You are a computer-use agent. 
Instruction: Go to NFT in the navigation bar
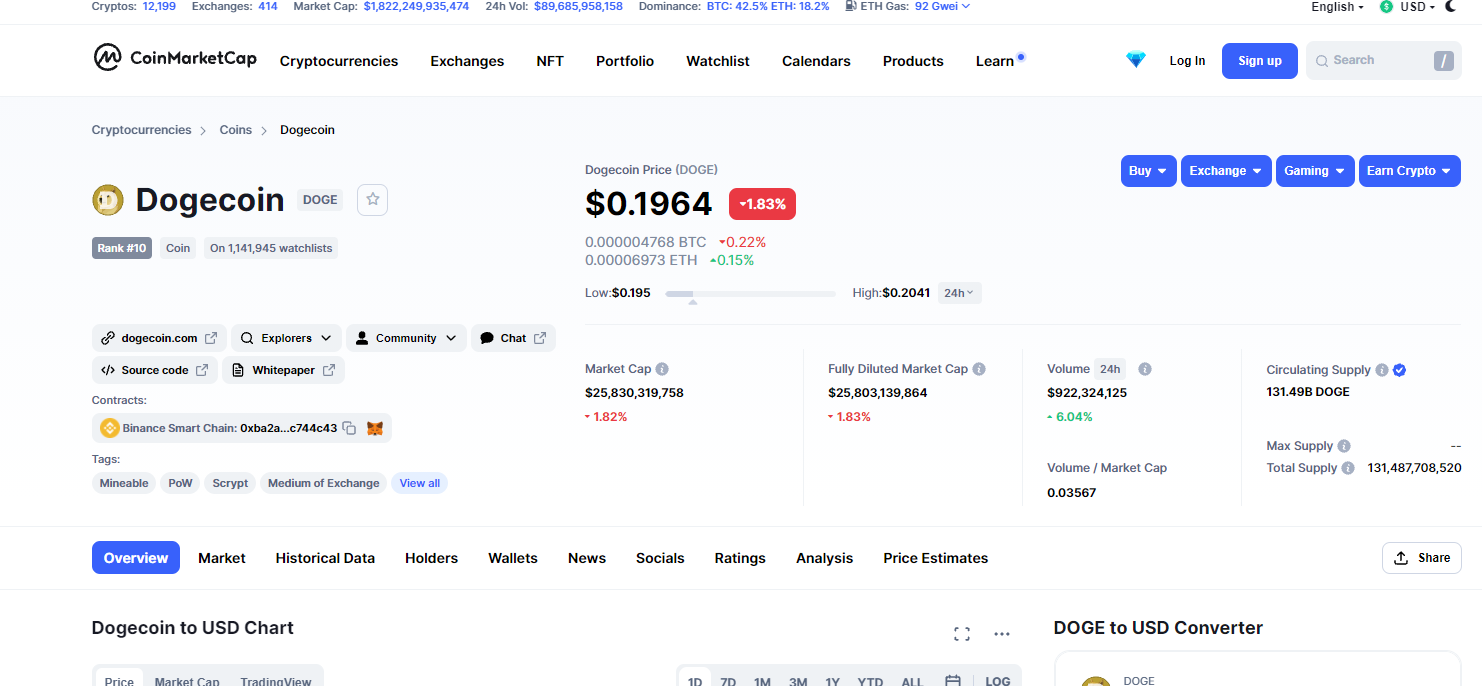coord(550,61)
